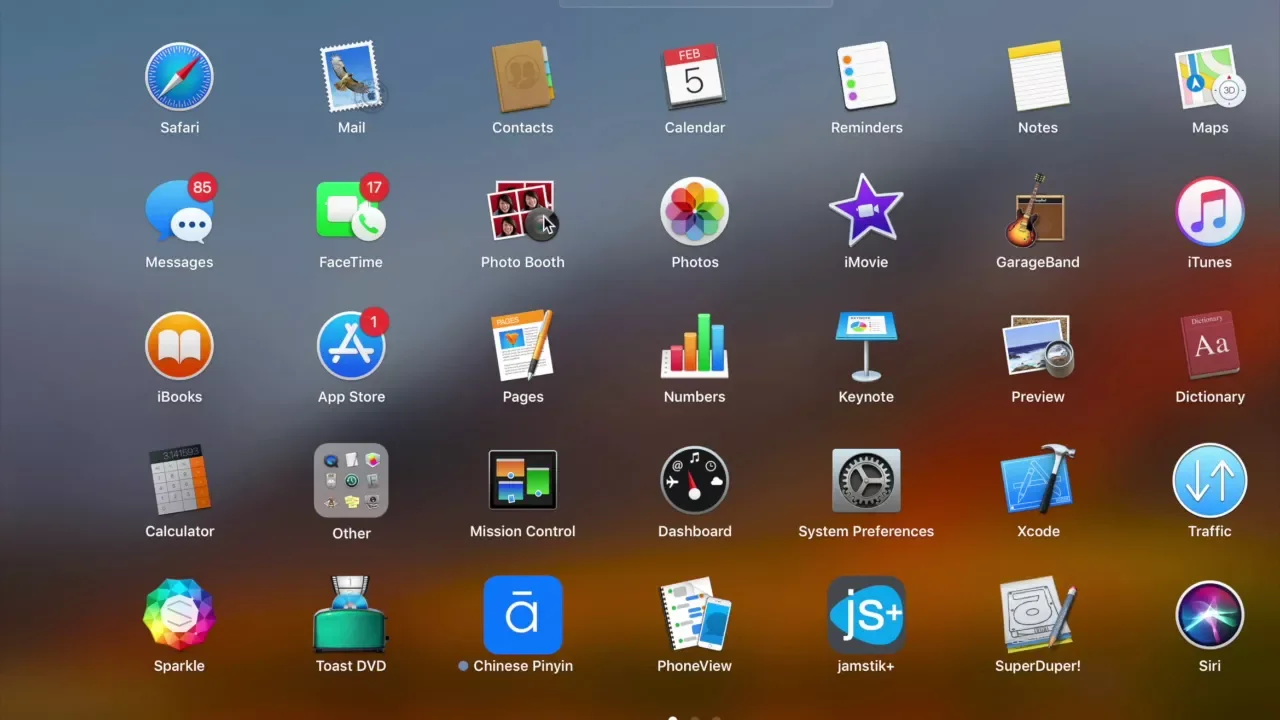
Task: Open App Store showing 1 update
Action: 351,346
